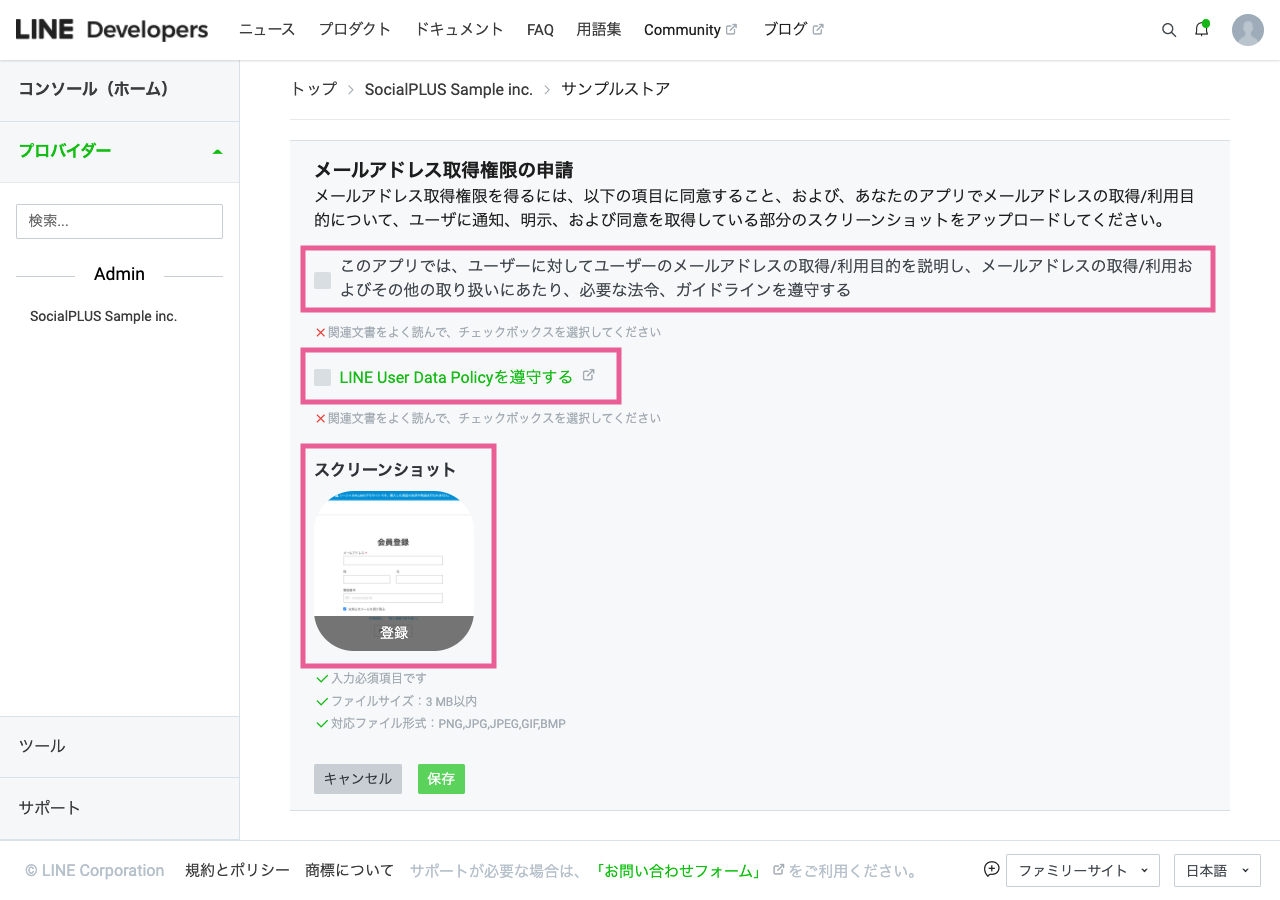1280x900 pixels.
Task: Open the feedback speech-bubble icon near ファミリーサイト
Action: 991,869
